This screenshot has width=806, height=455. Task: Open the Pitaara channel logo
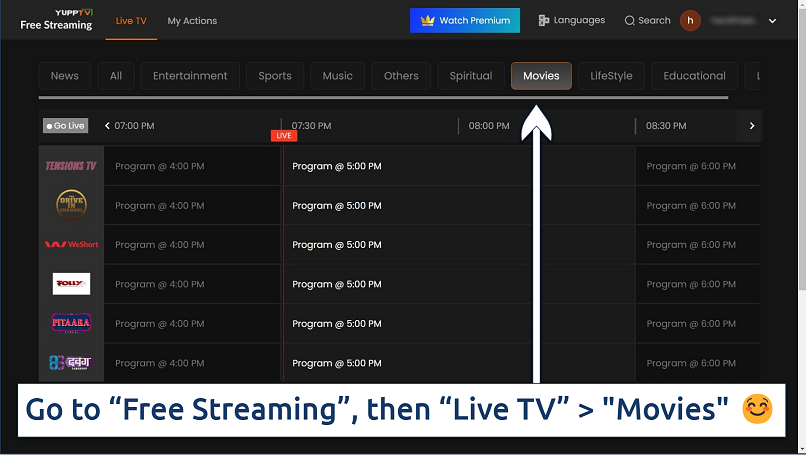(x=71, y=323)
